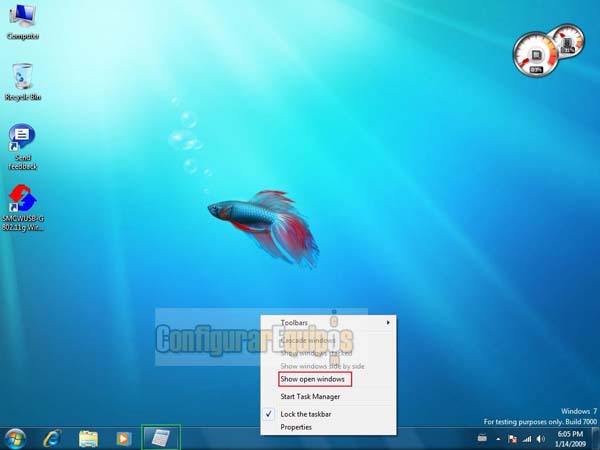
Task: Choose Cascade windows in the context menu
Action: 329,340
